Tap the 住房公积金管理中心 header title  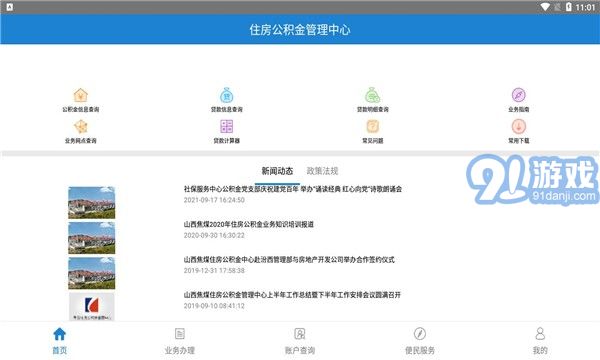tap(300, 29)
